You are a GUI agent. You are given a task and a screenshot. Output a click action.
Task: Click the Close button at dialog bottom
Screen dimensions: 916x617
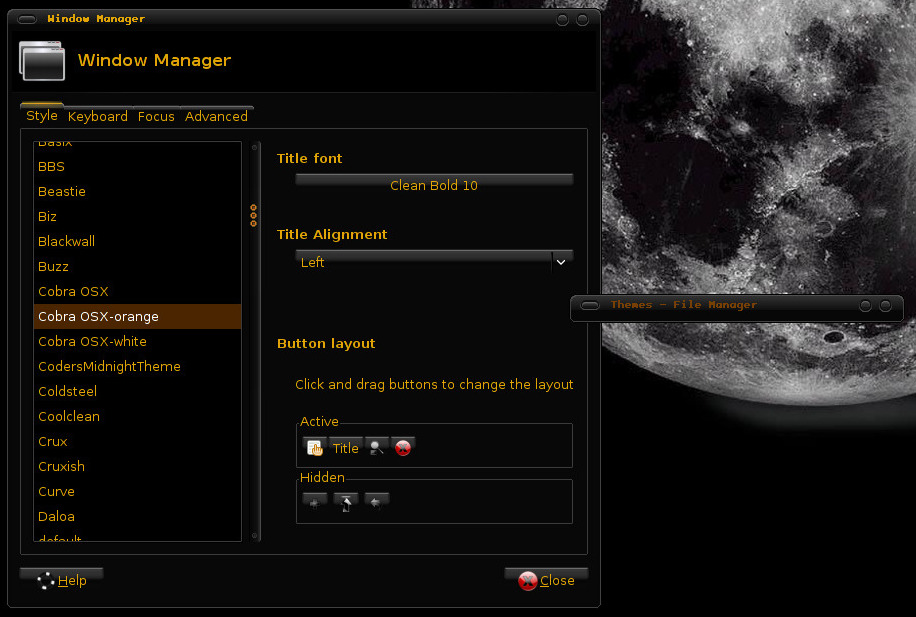(x=546, y=580)
